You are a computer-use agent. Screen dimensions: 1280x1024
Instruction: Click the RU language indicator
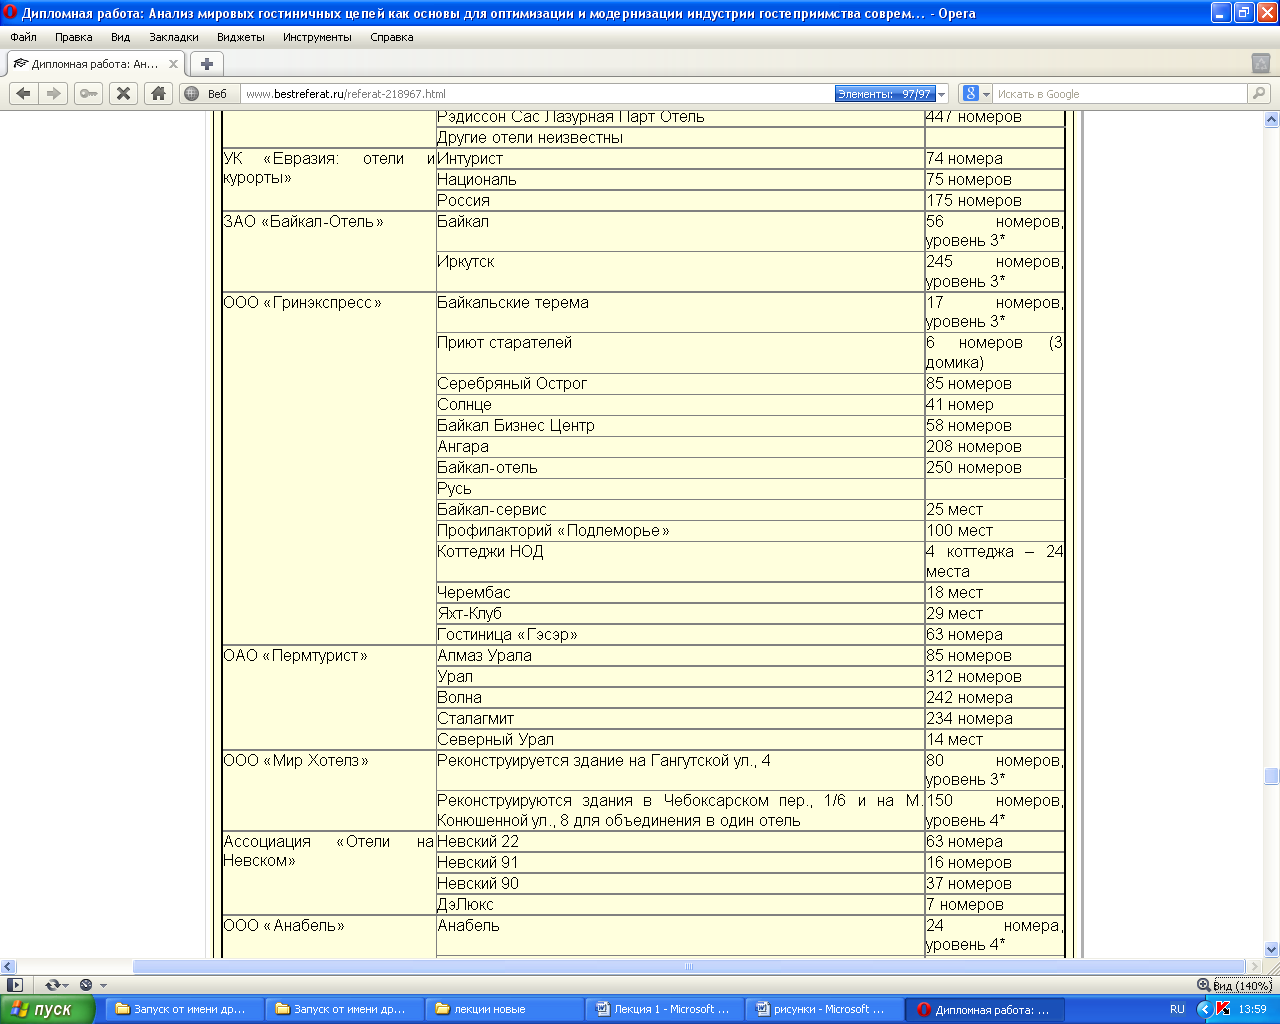pos(1177,1009)
